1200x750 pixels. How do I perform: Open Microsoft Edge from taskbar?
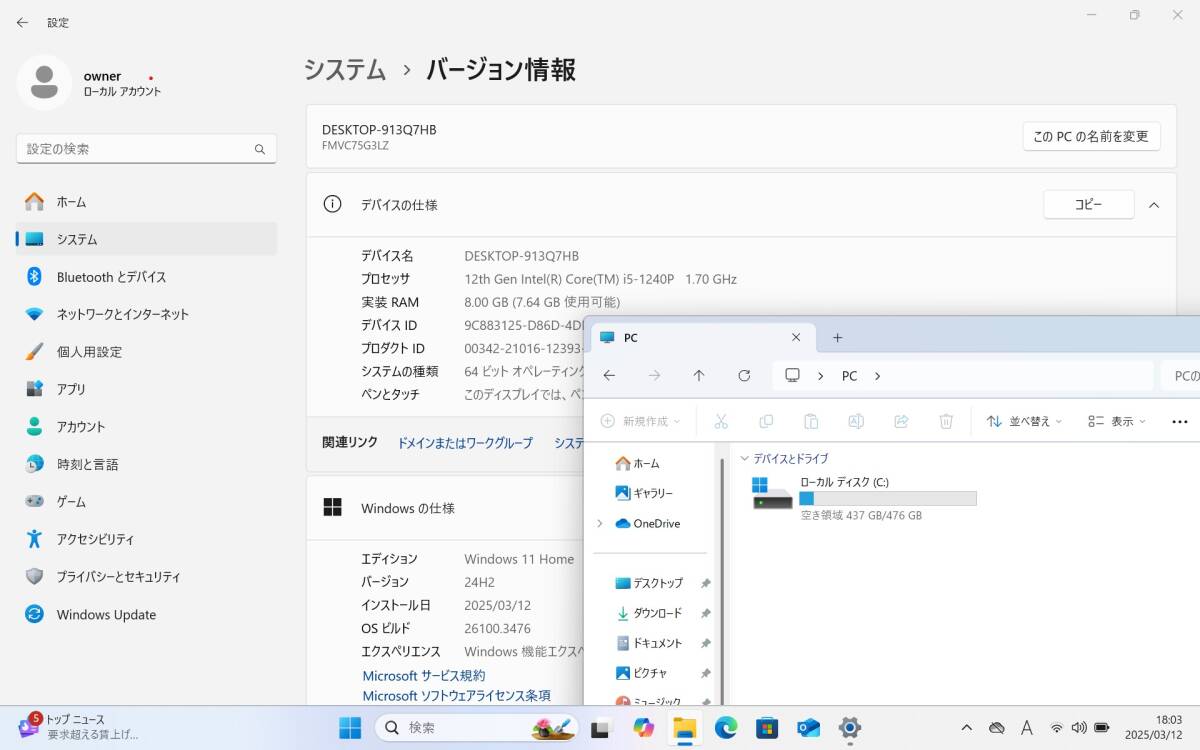[726, 727]
